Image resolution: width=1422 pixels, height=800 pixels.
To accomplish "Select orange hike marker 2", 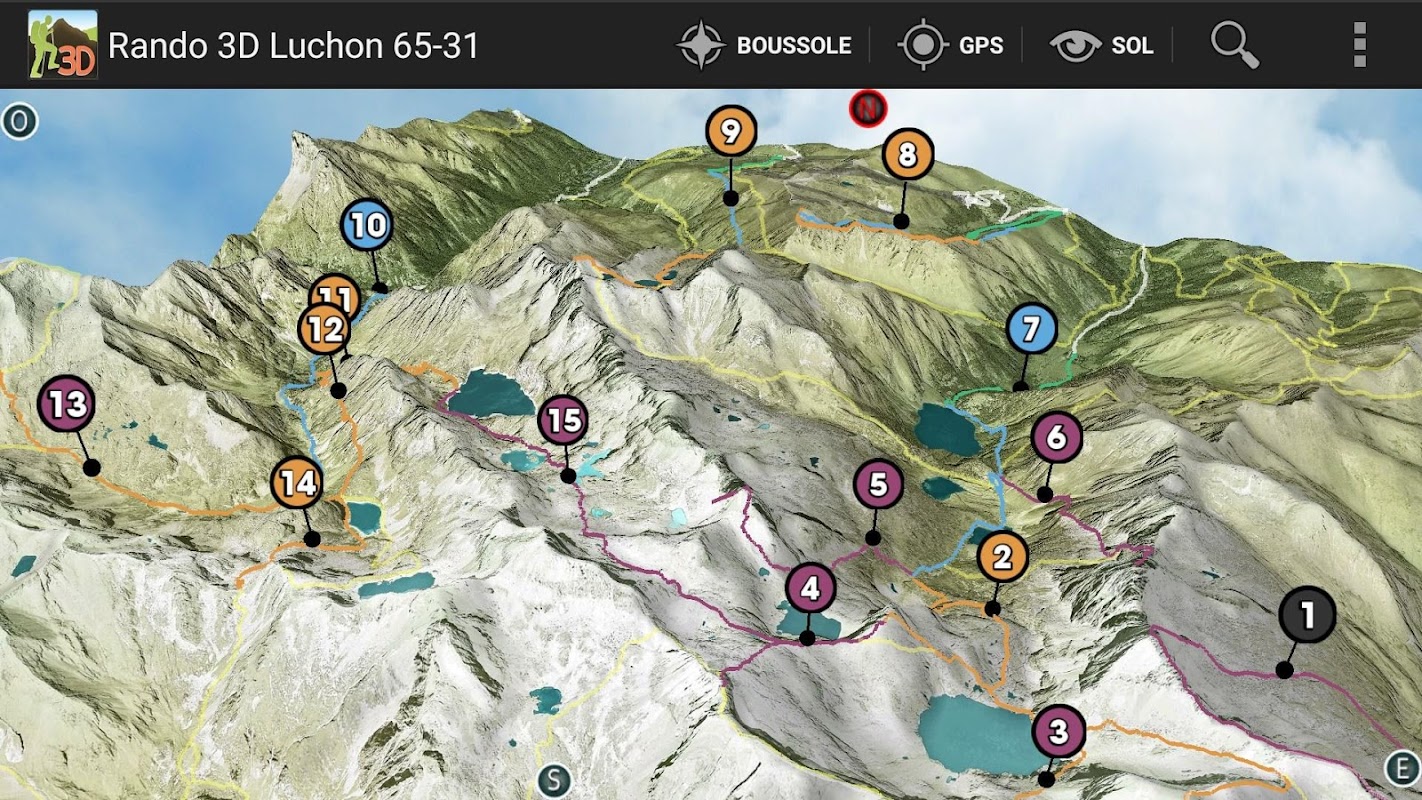I will [1003, 557].
